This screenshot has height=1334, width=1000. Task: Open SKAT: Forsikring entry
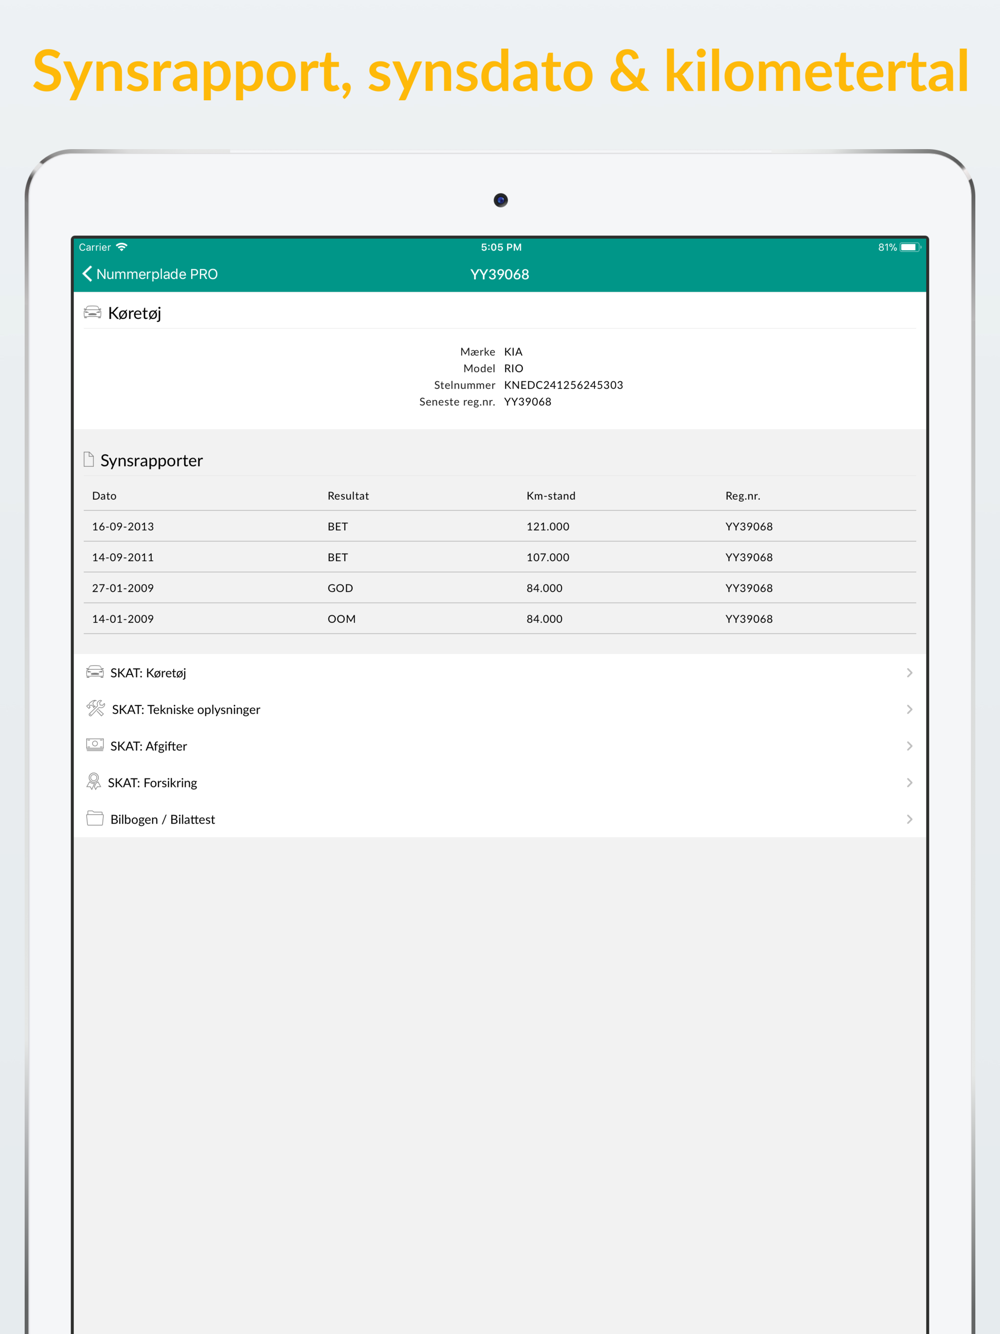coord(500,782)
